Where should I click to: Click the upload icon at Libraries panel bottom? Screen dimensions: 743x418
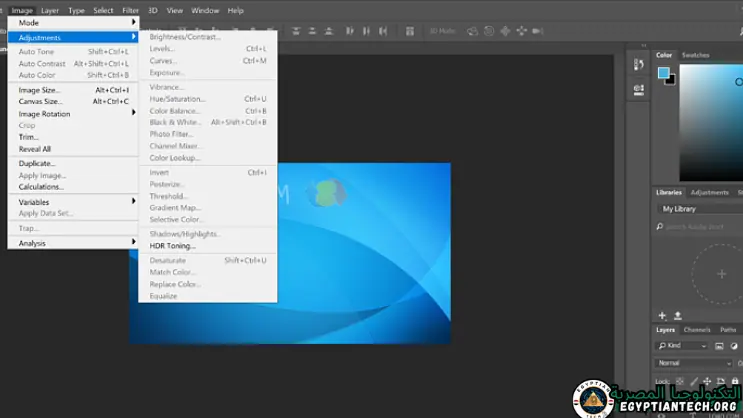[x=678, y=316]
